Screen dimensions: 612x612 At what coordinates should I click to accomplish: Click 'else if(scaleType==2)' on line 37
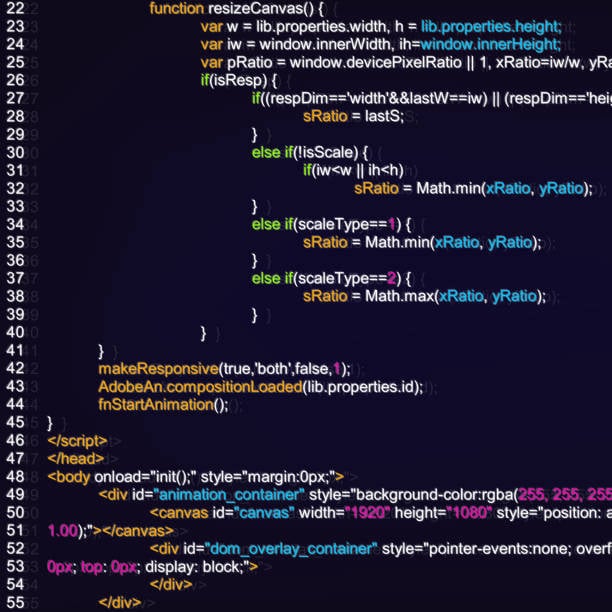(x=326, y=279)
